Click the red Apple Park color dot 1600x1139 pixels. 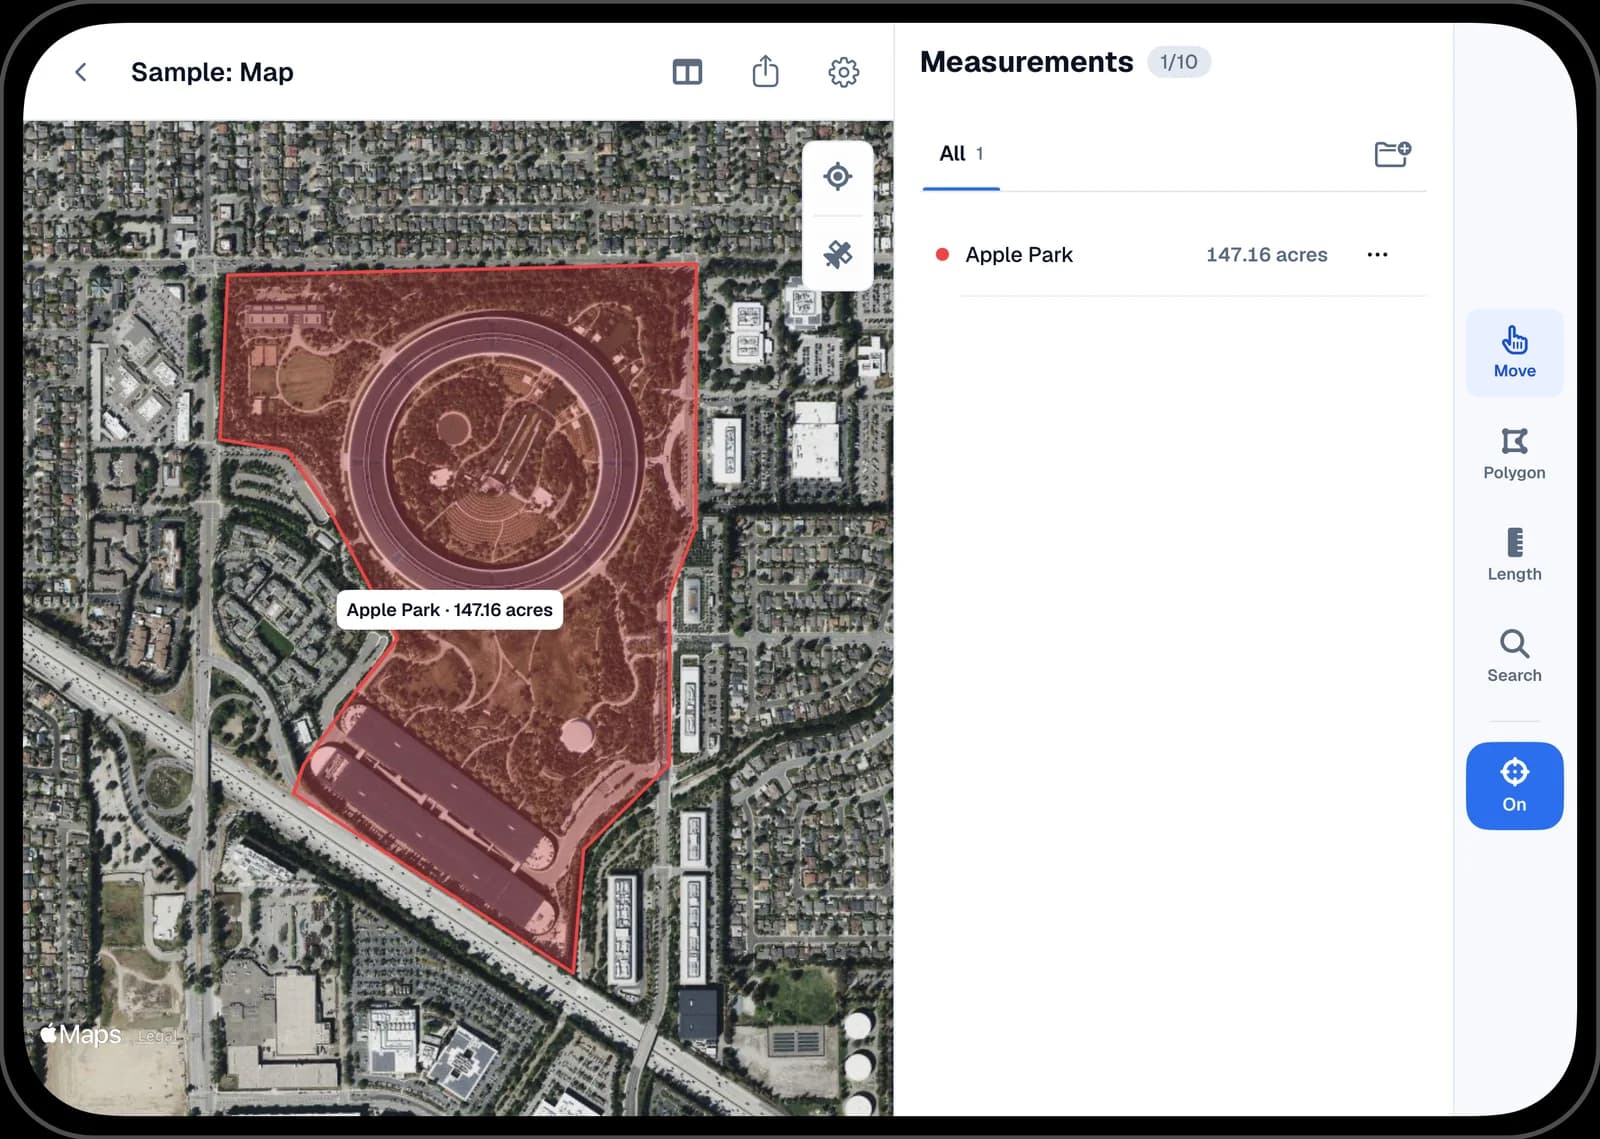coord(942,255)
